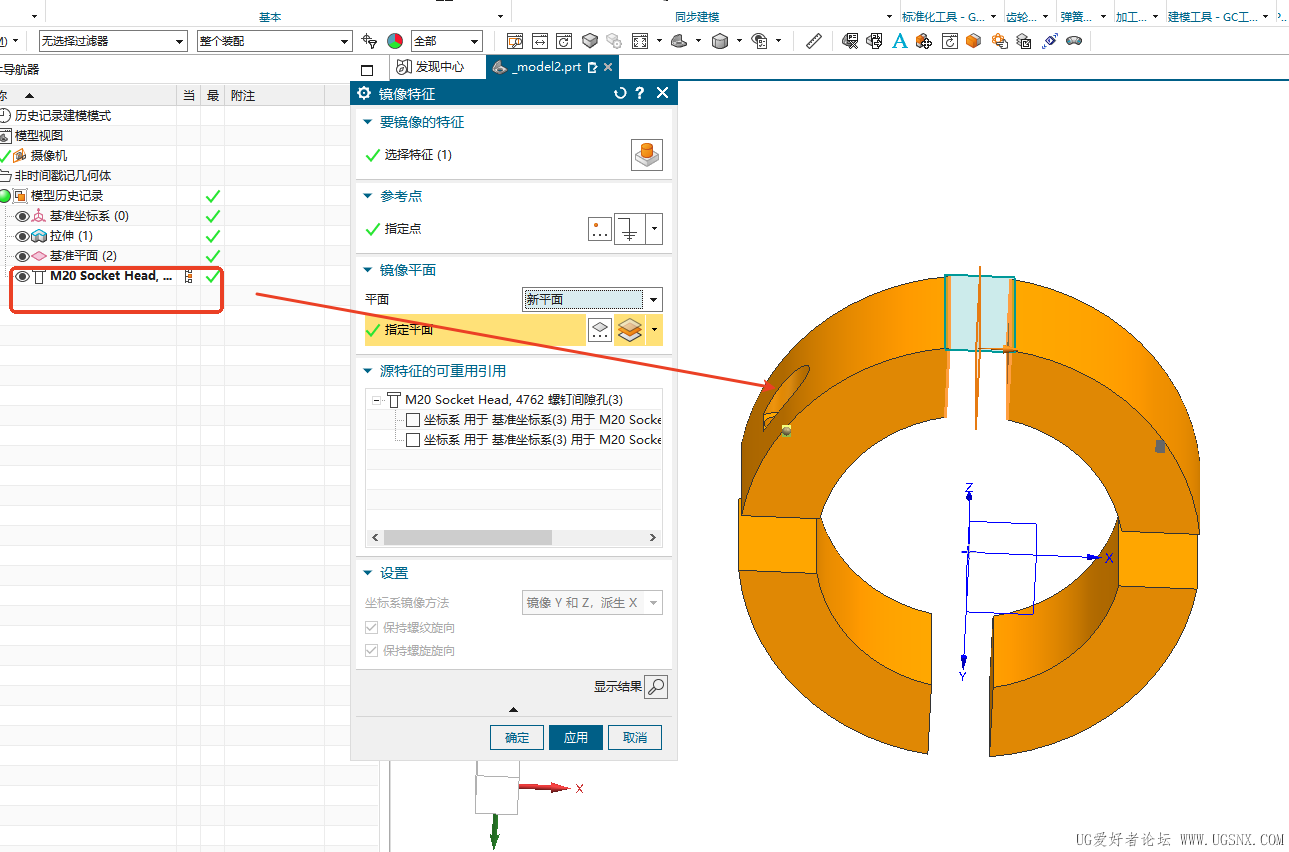The height and width of the screenshot is (852, 1289).
Task: Click the 确定 button
Action: tap(517, 738)
